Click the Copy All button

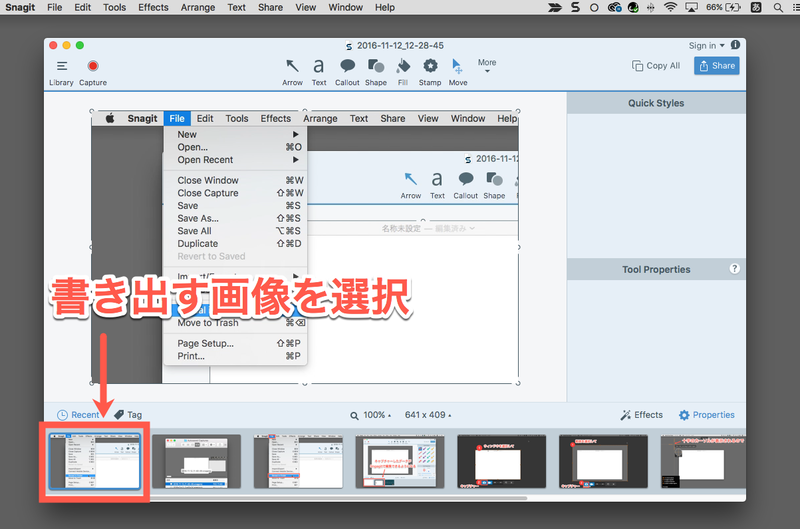656,66
